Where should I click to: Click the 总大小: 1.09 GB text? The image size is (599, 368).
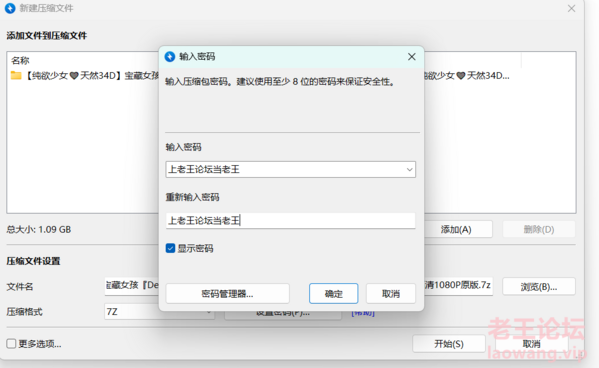[39, 229]
